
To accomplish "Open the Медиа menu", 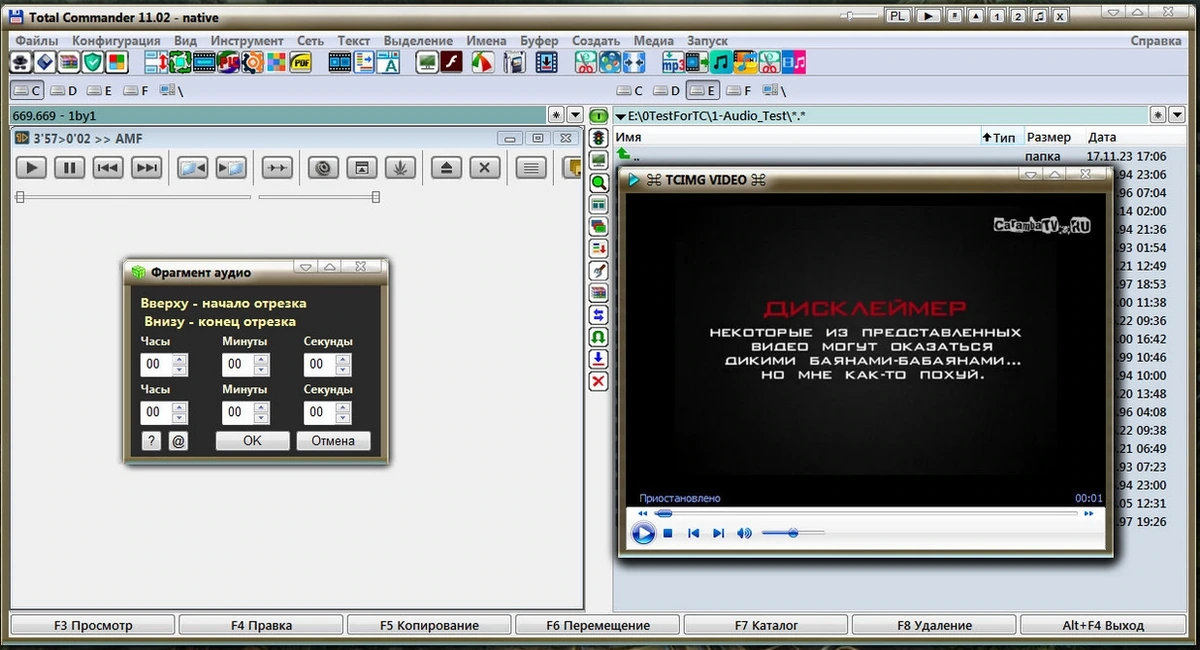I will (x=654, y=41).
